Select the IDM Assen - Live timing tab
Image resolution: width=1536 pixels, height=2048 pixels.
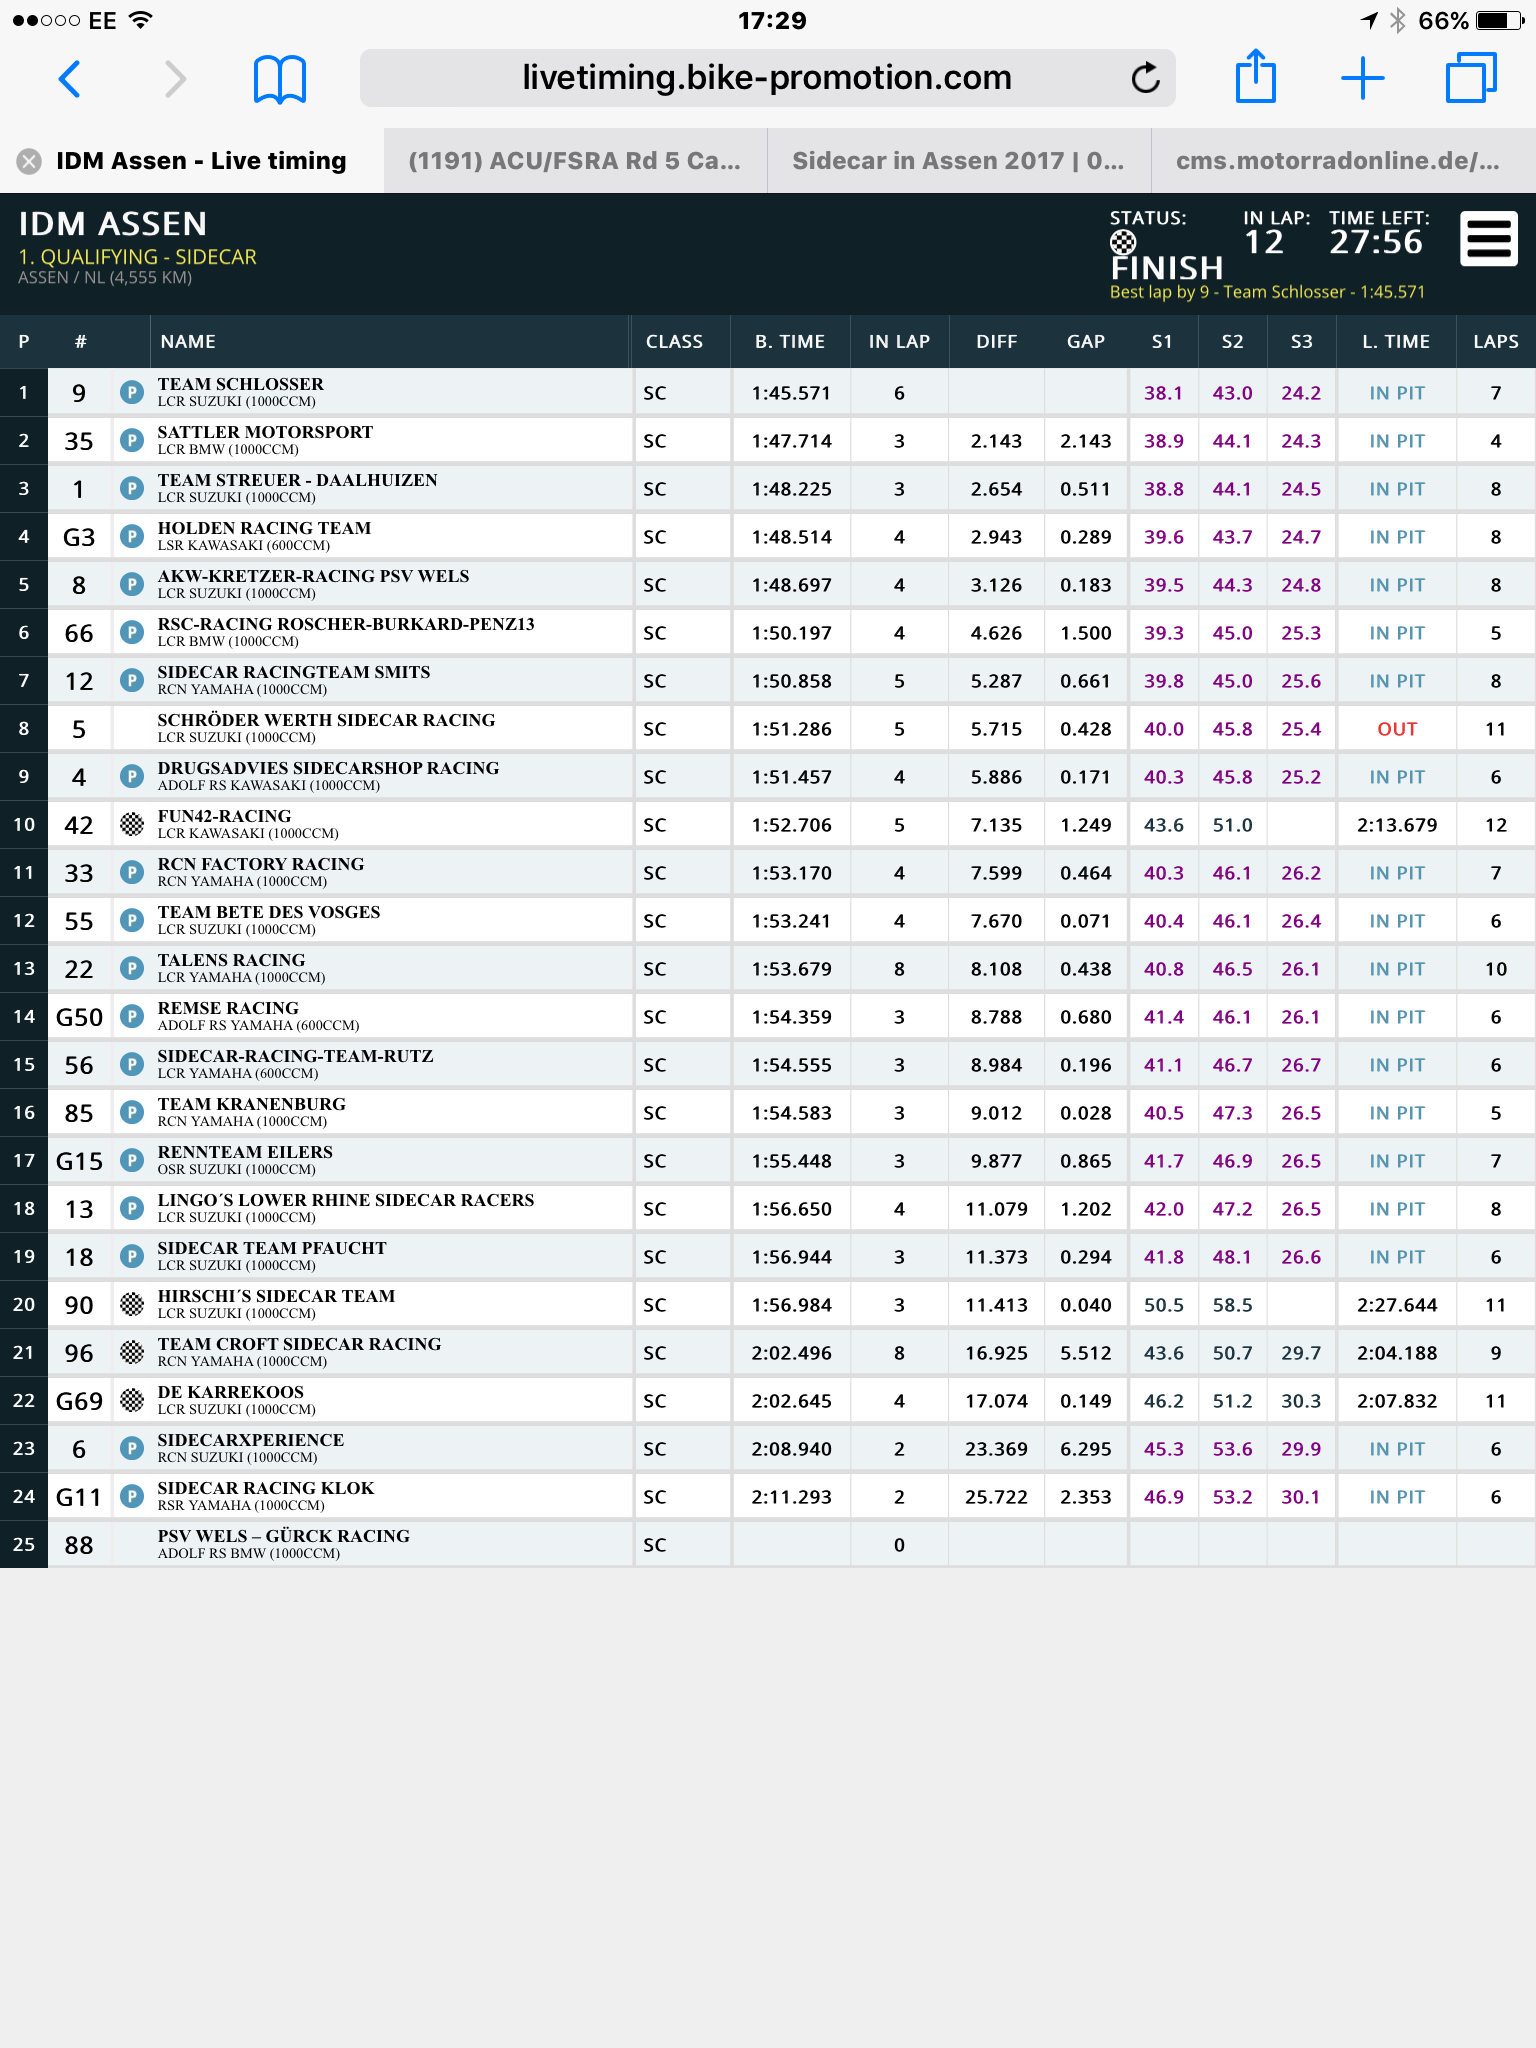[192, 161]
